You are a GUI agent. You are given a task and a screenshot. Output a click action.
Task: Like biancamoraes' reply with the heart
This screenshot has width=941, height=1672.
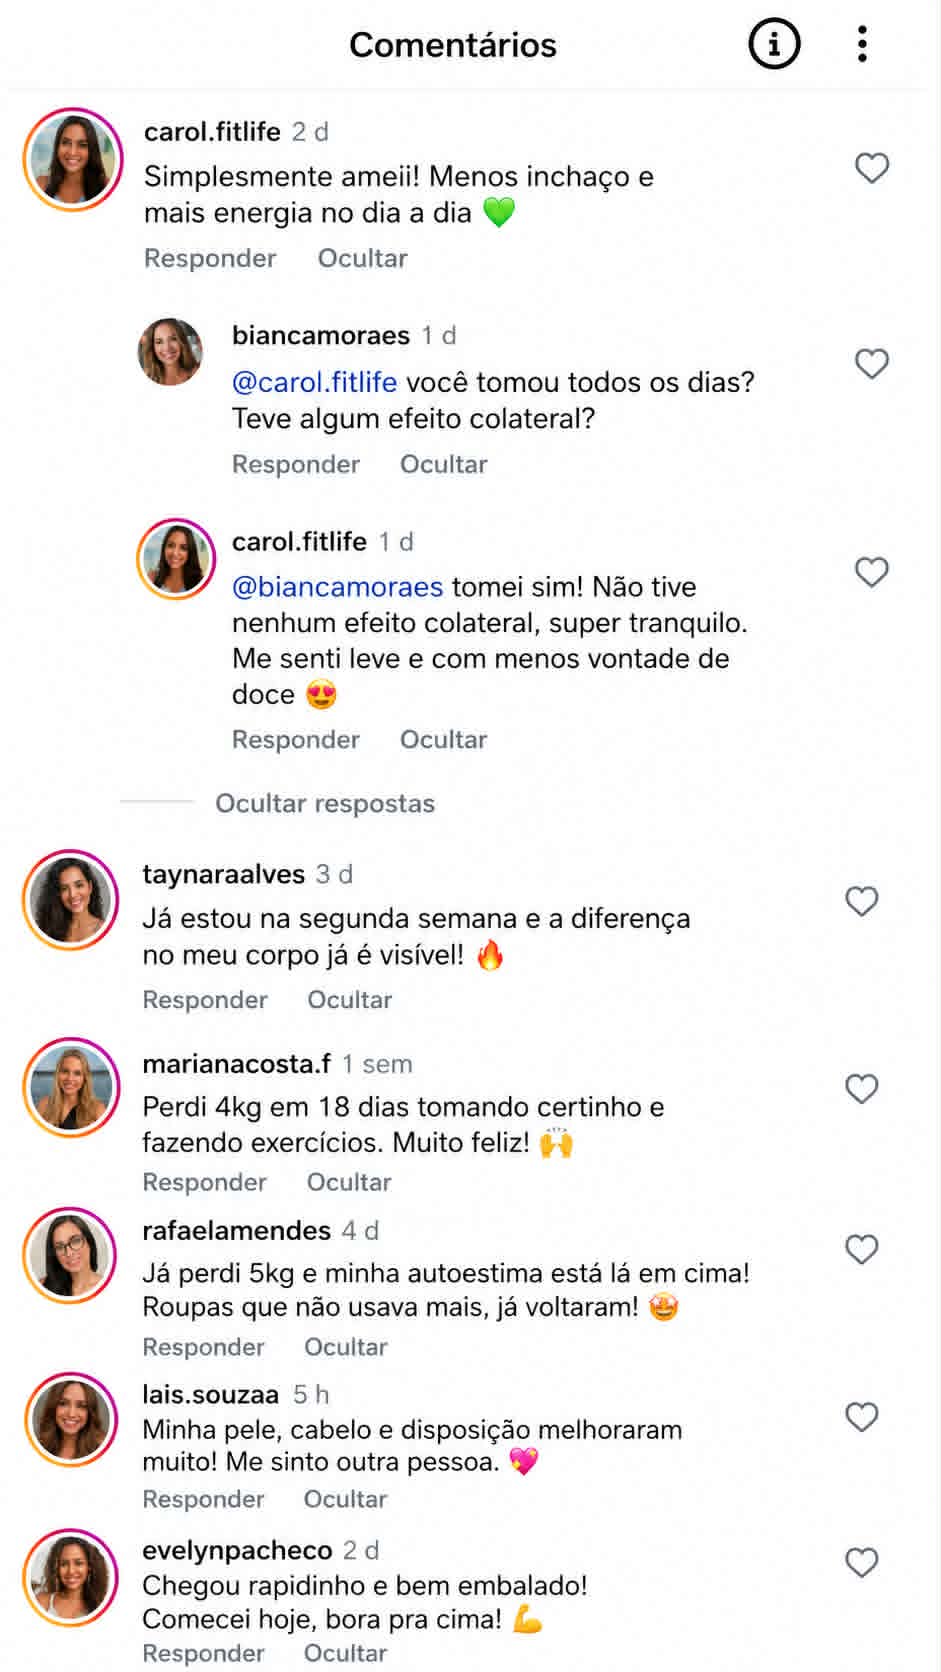pyautogui.click(x=872, y=363)
